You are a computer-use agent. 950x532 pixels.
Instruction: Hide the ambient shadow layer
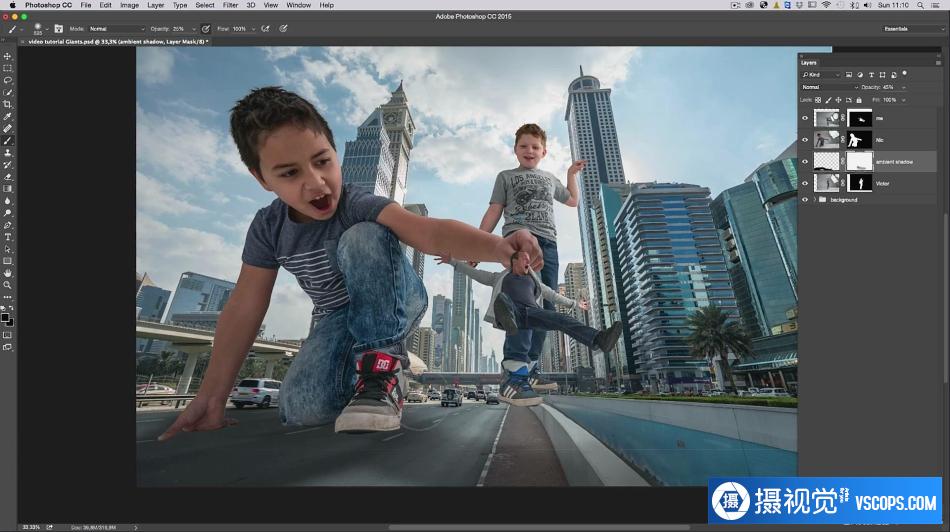tap(805, 161)
